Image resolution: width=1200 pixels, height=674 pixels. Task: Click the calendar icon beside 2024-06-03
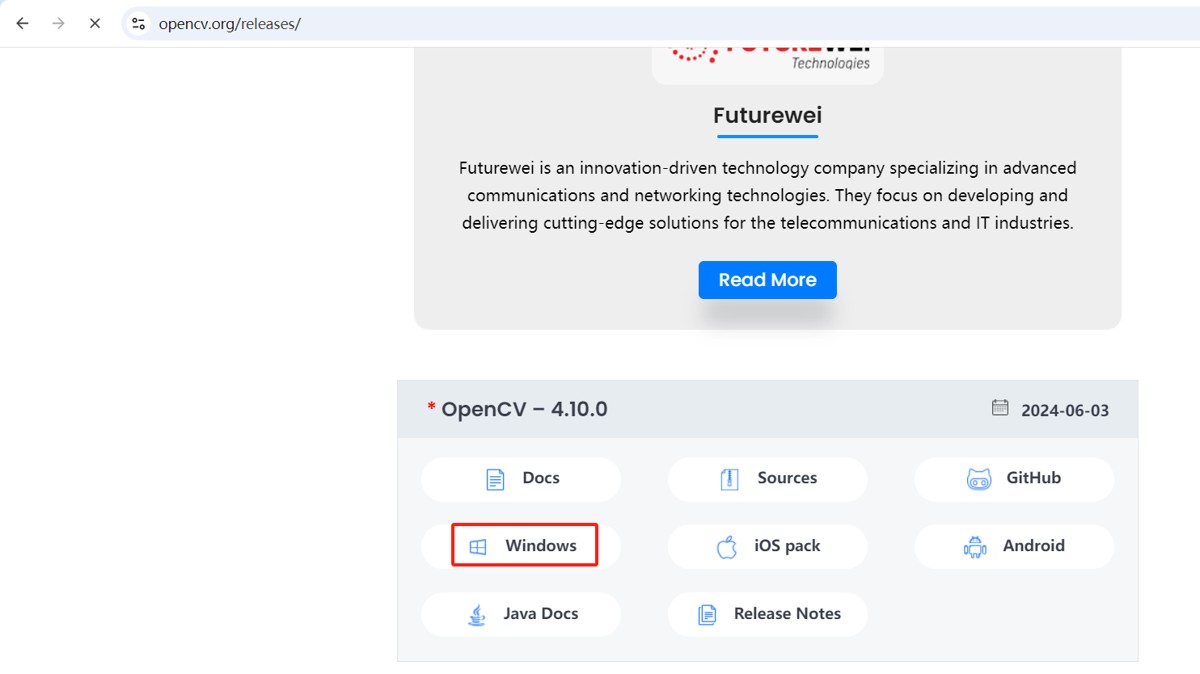(1000, 408)
